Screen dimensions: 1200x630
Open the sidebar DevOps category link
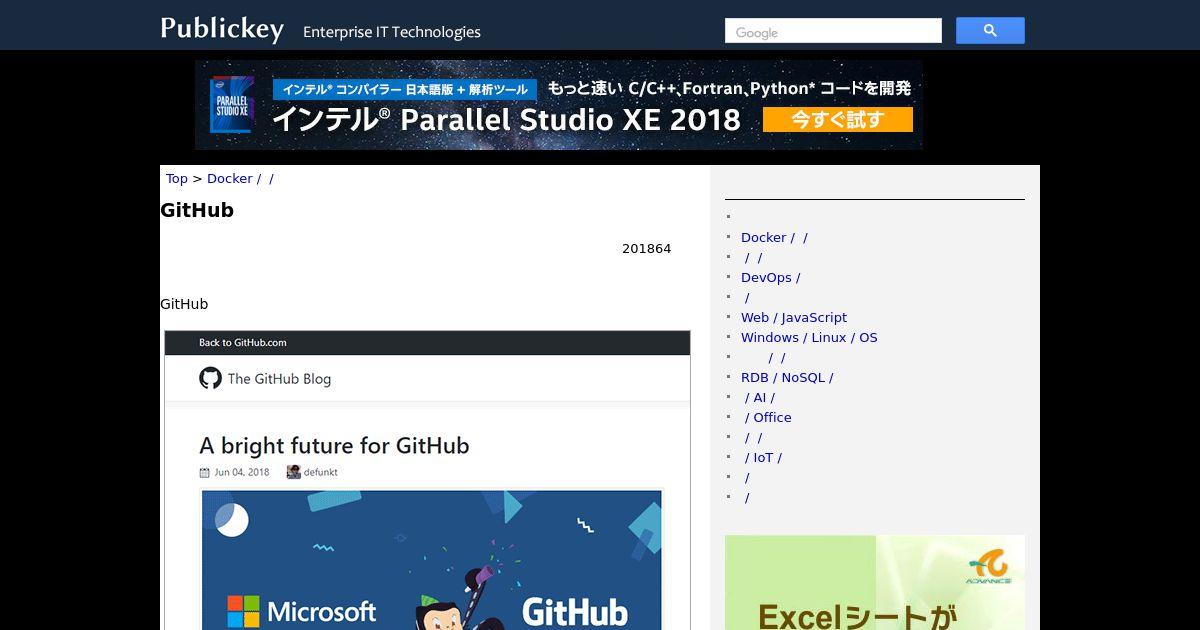[770, 277]
